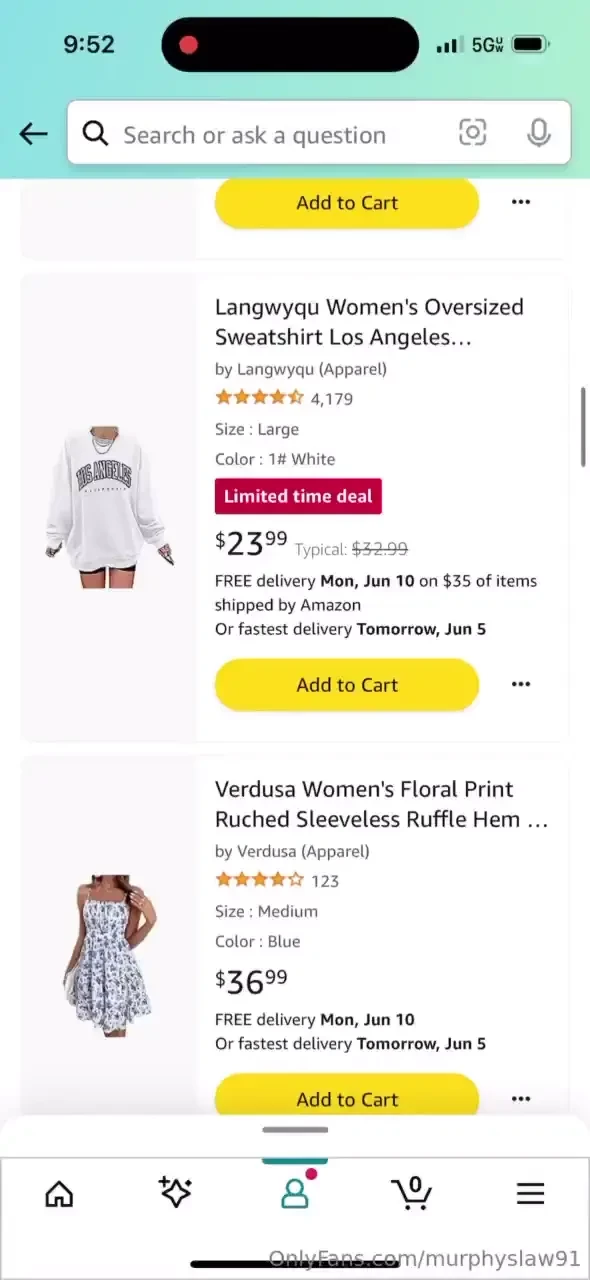Go back with the back arrow
This screenshot has height=1280, width=590.
(33, 133)
